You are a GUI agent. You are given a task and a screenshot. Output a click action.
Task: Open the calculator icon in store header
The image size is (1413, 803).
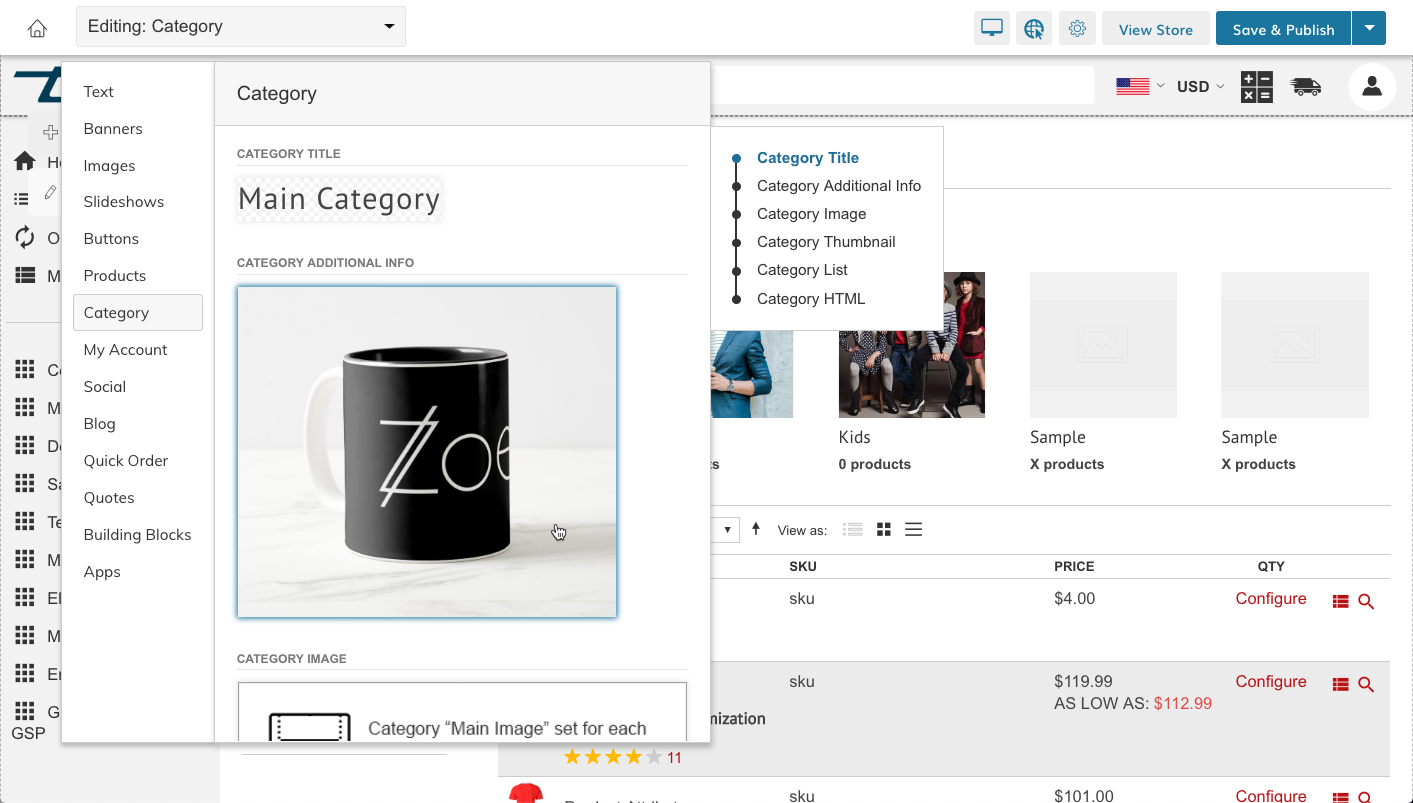click(1257, 87)
